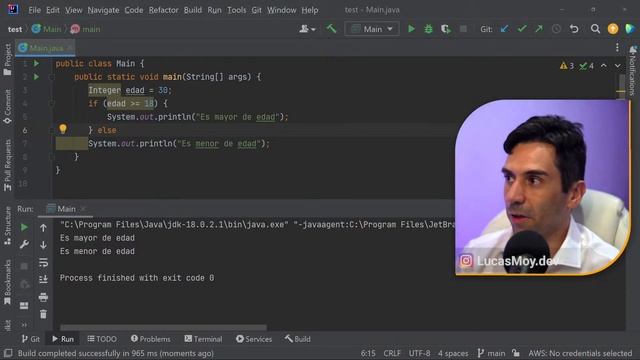Open the Problems bottom tool tab
The height and width of the screenshot is (360, 640).
click(x=151, y=339)
